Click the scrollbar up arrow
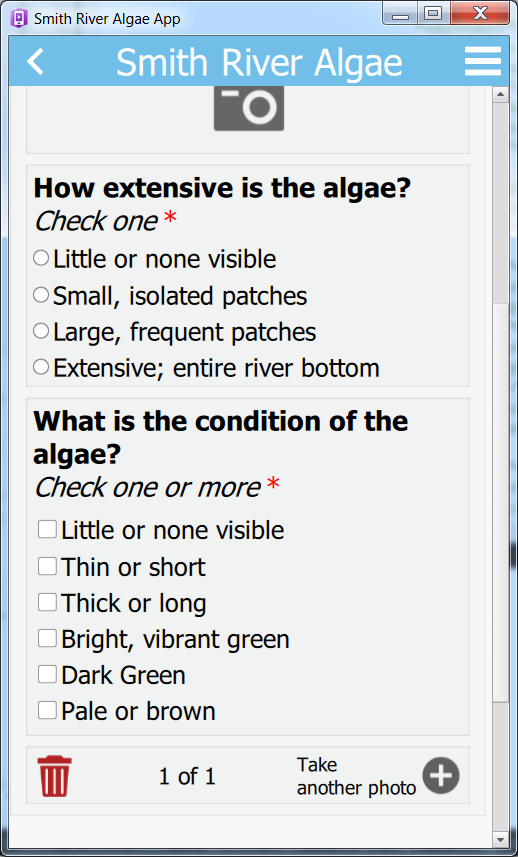Image resolution: width=518 pixels, height=857 pixels. [501, 95]
